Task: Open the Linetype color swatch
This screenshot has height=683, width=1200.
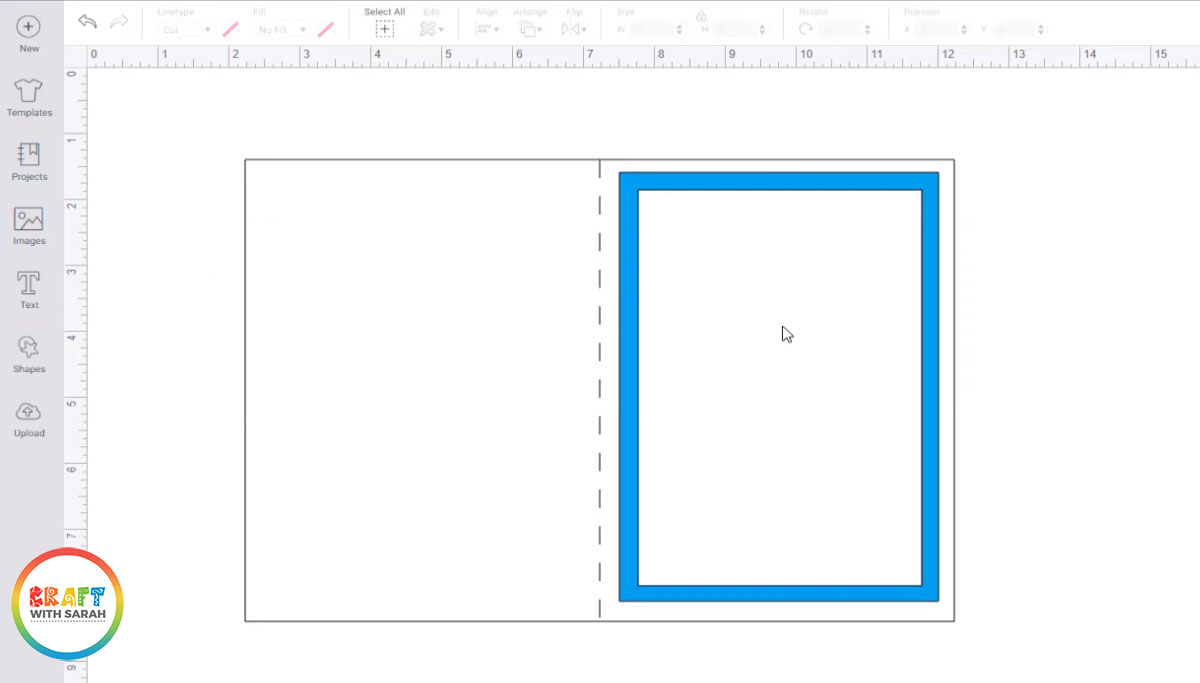Action: pos(229,29)
